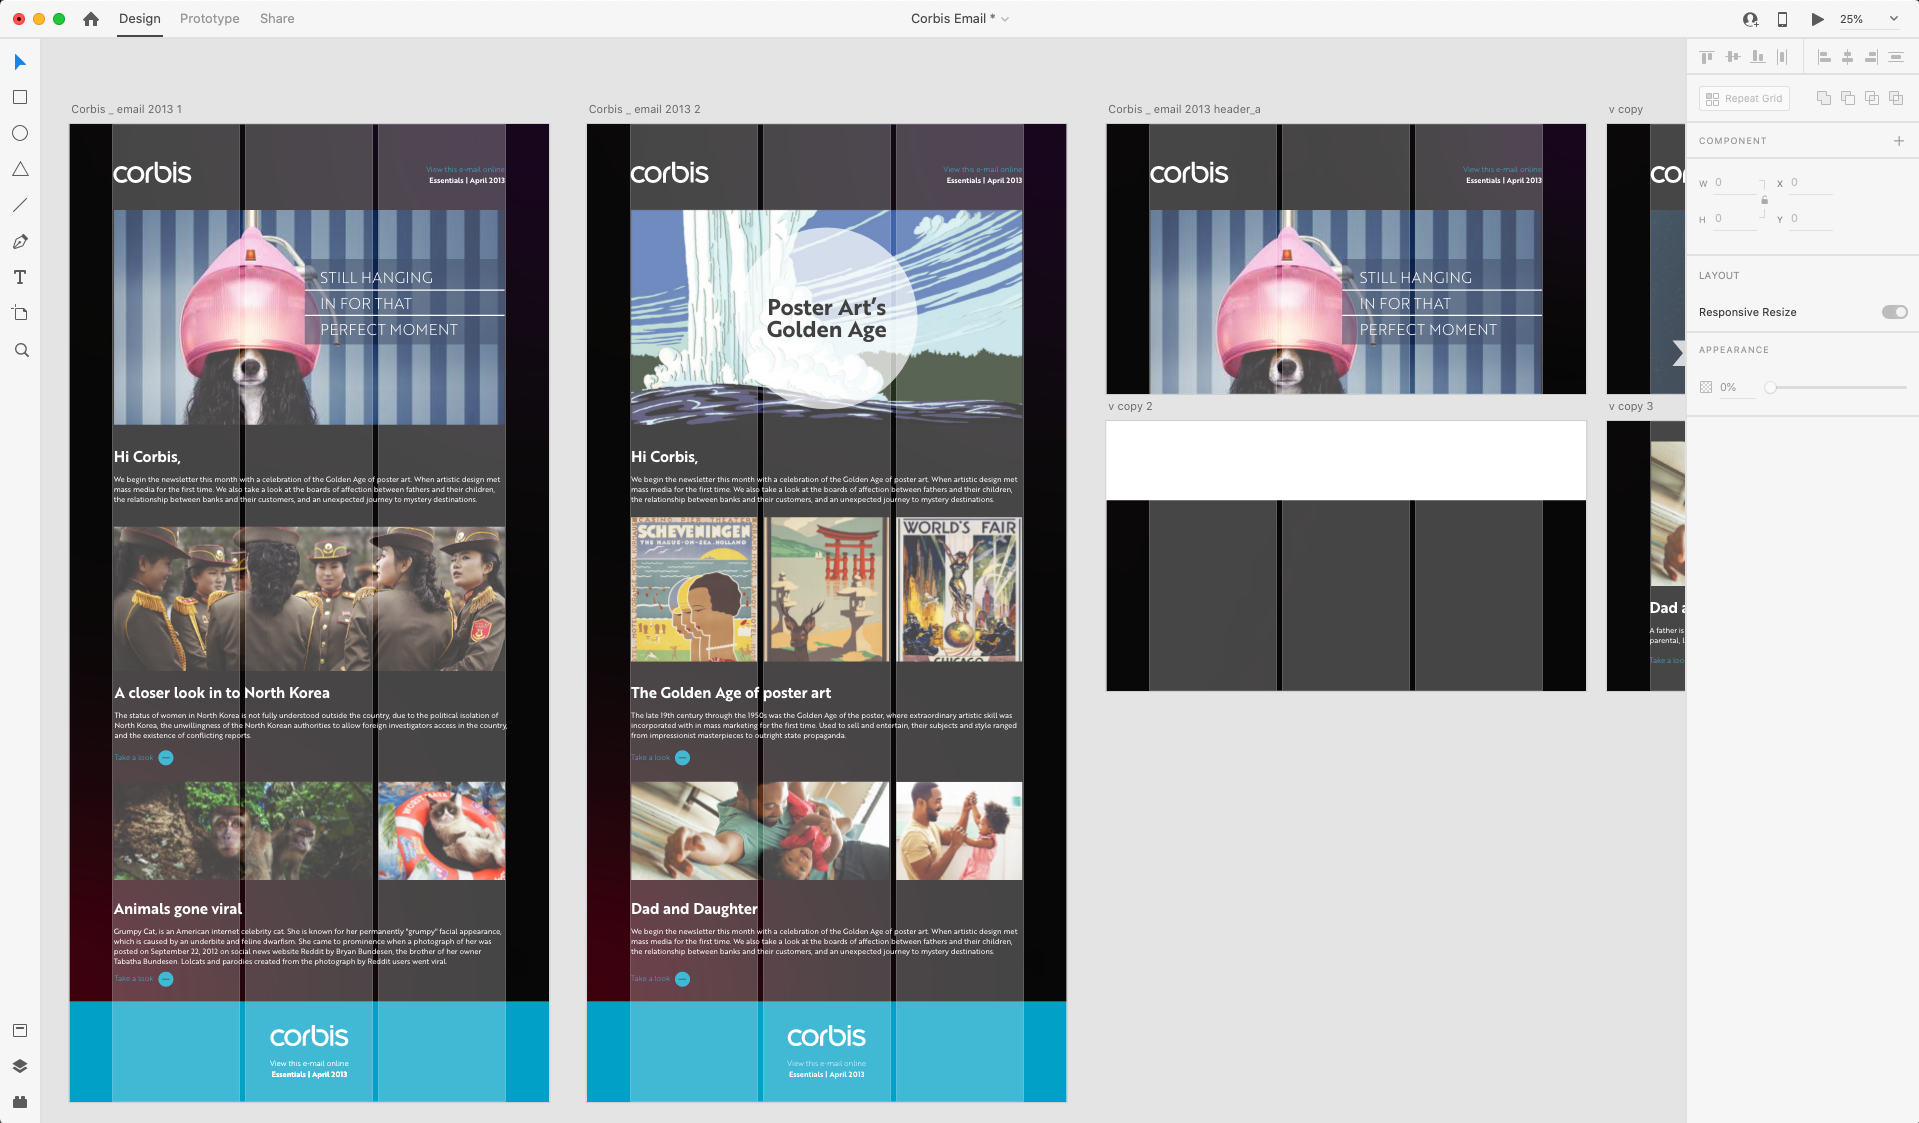Viewport: 1919px width, 1123px height.
Task: Select the Polygon triangle tool
Action: [x=20, y=169]
